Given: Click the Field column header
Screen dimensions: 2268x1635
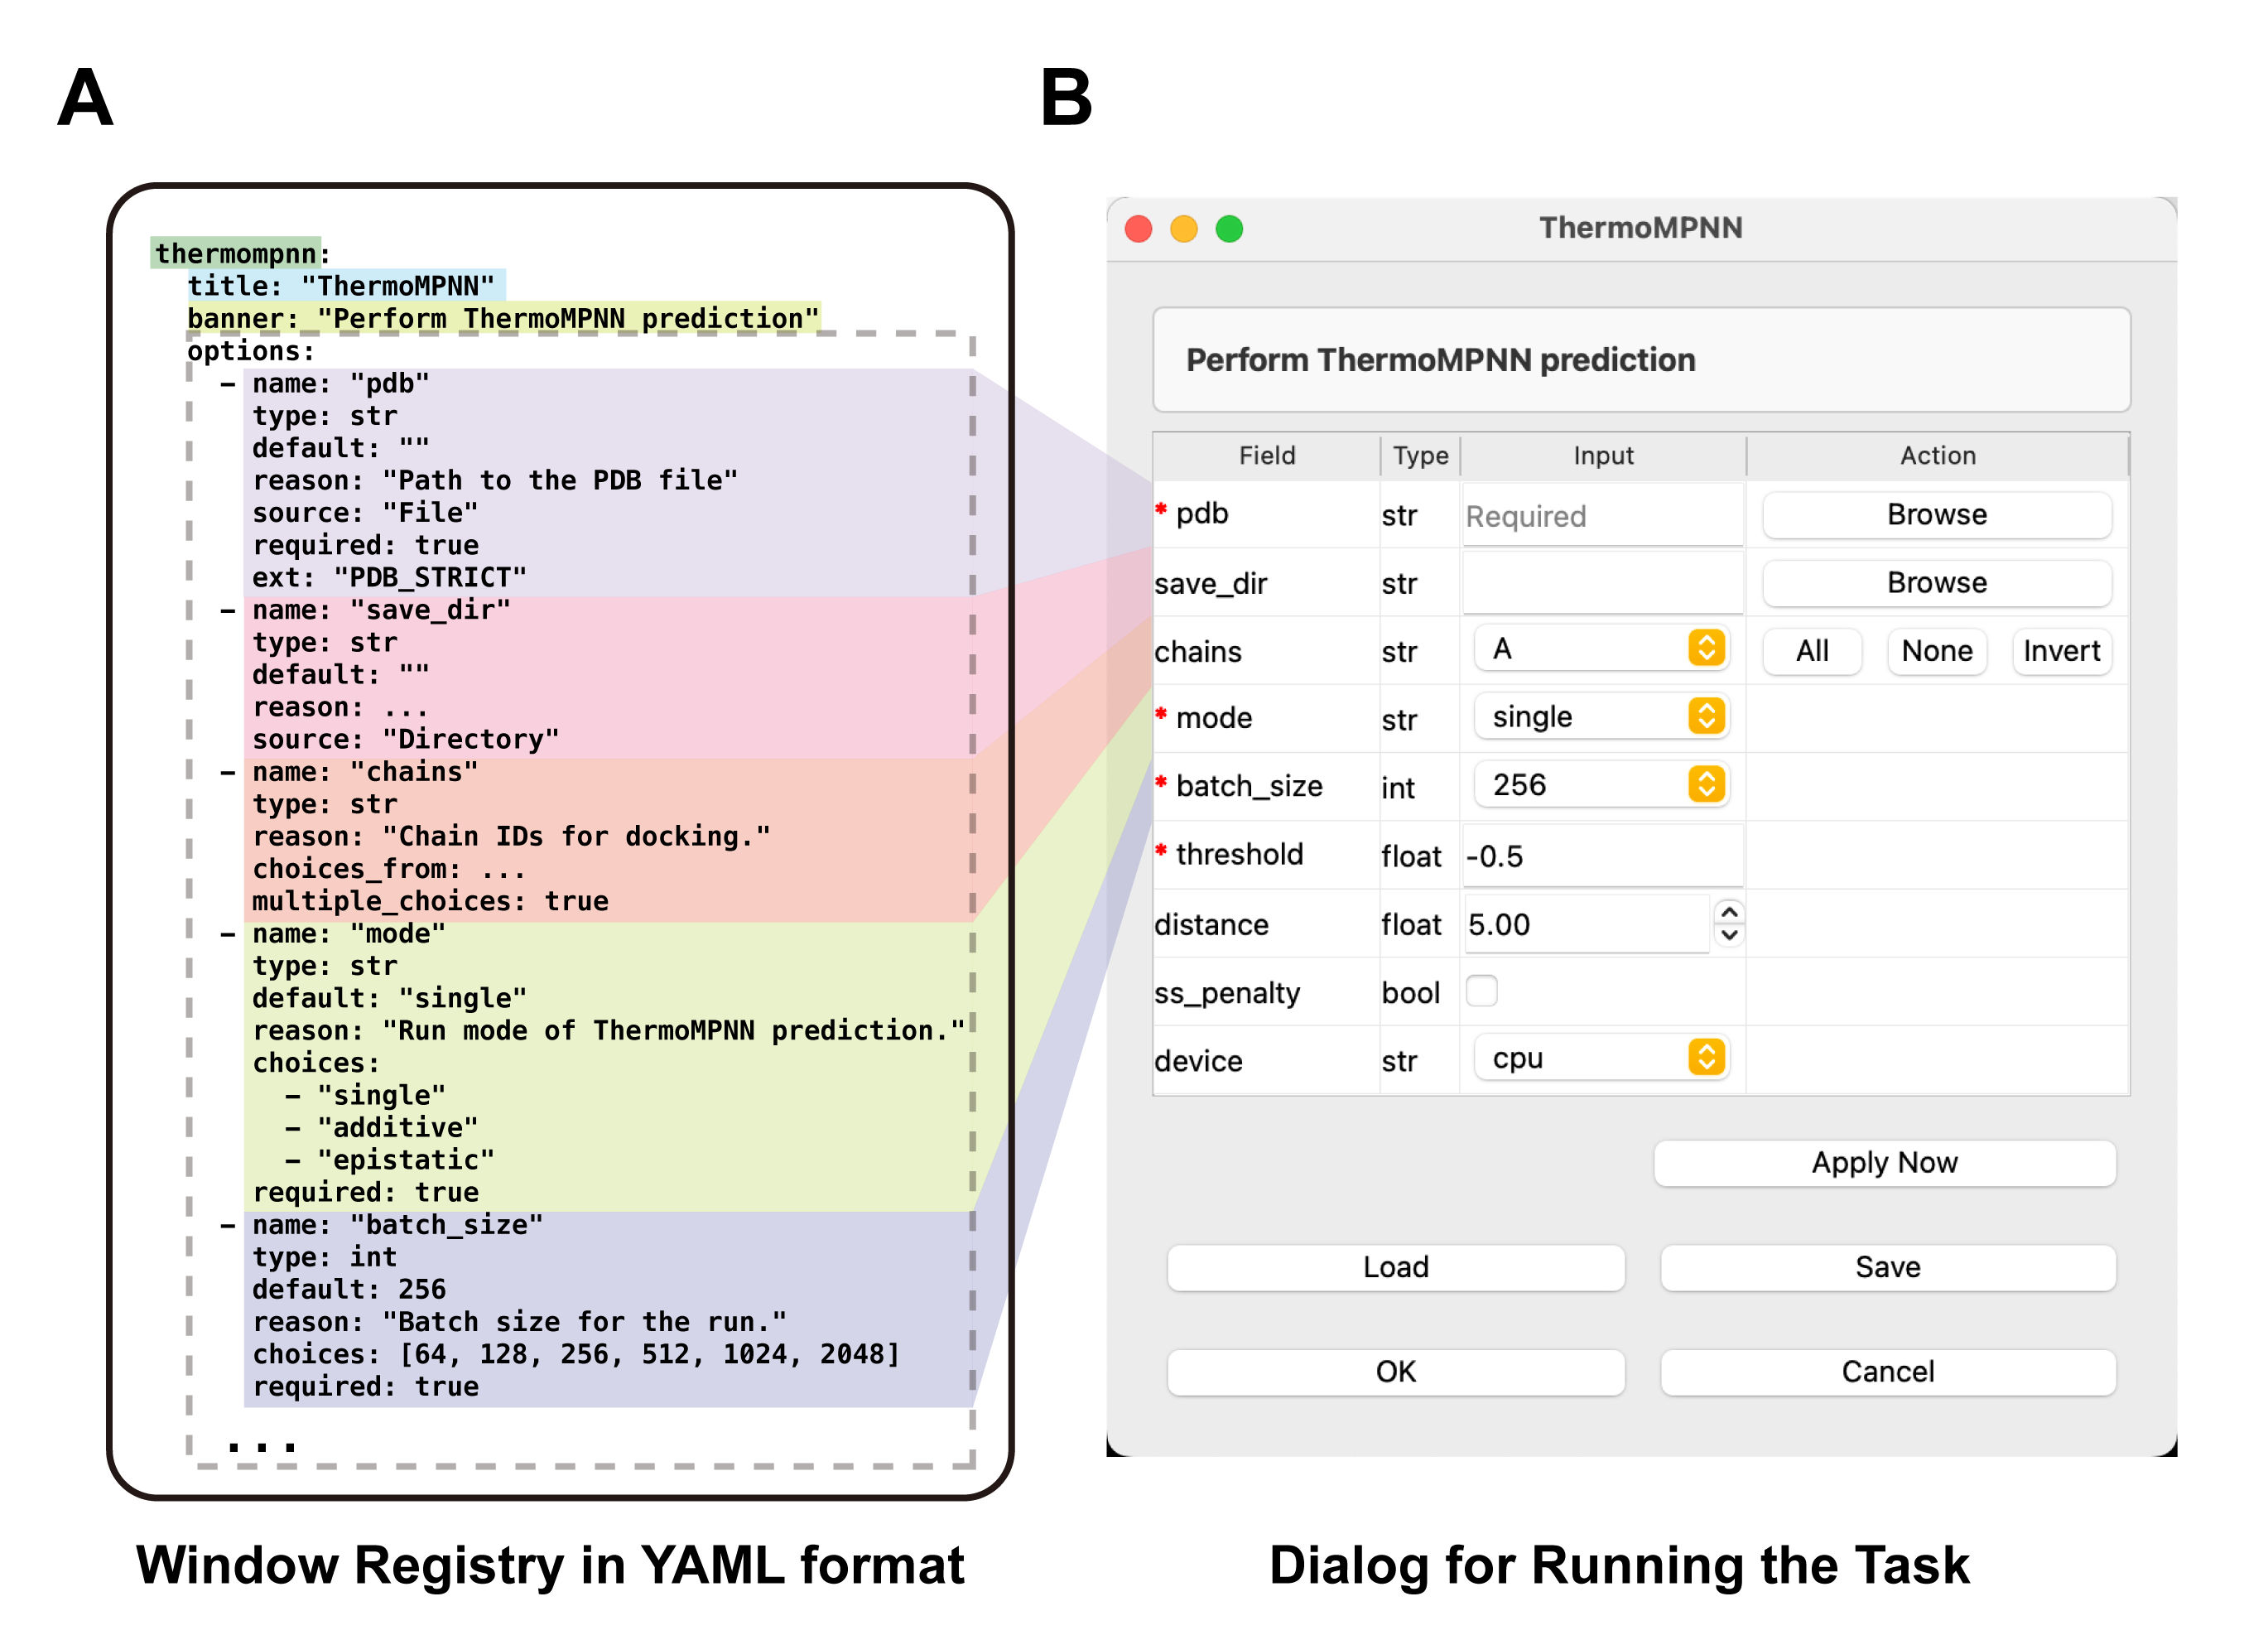Looking at the screenshot, I should tap(1266, 455).
